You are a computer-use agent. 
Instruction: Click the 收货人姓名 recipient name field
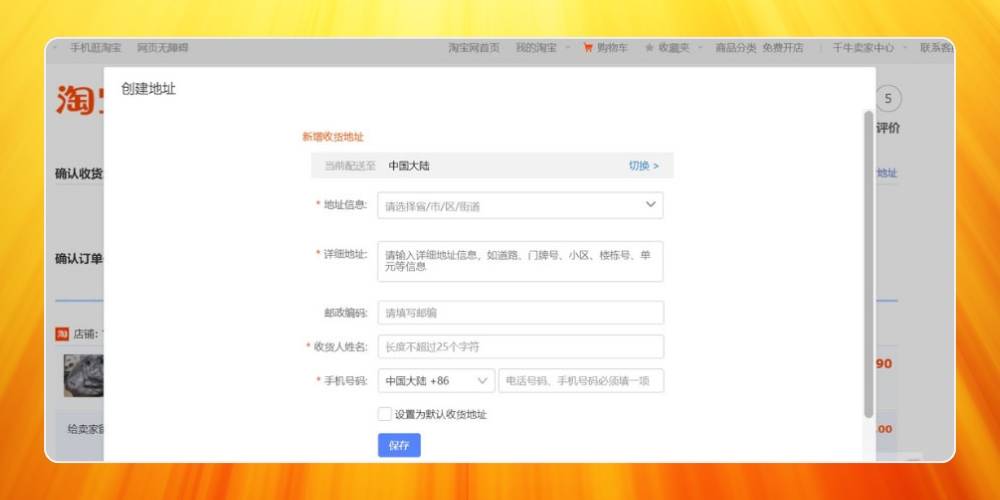tap(520, 347)
